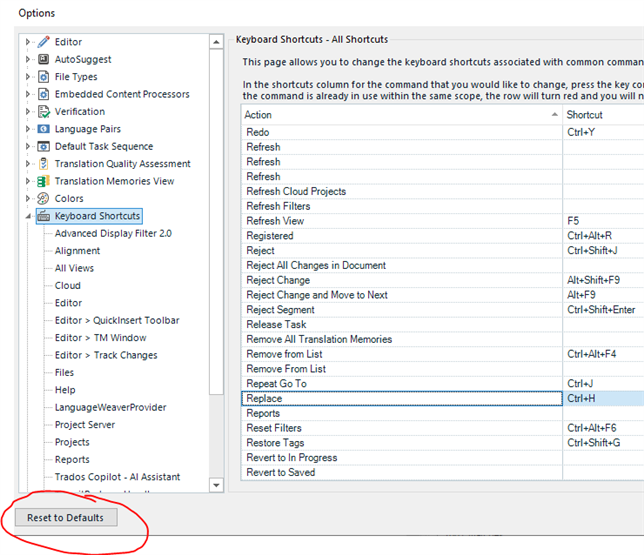Collapse the Keyboard Shortcuts node
644x555 pixels.
(28, 216)
